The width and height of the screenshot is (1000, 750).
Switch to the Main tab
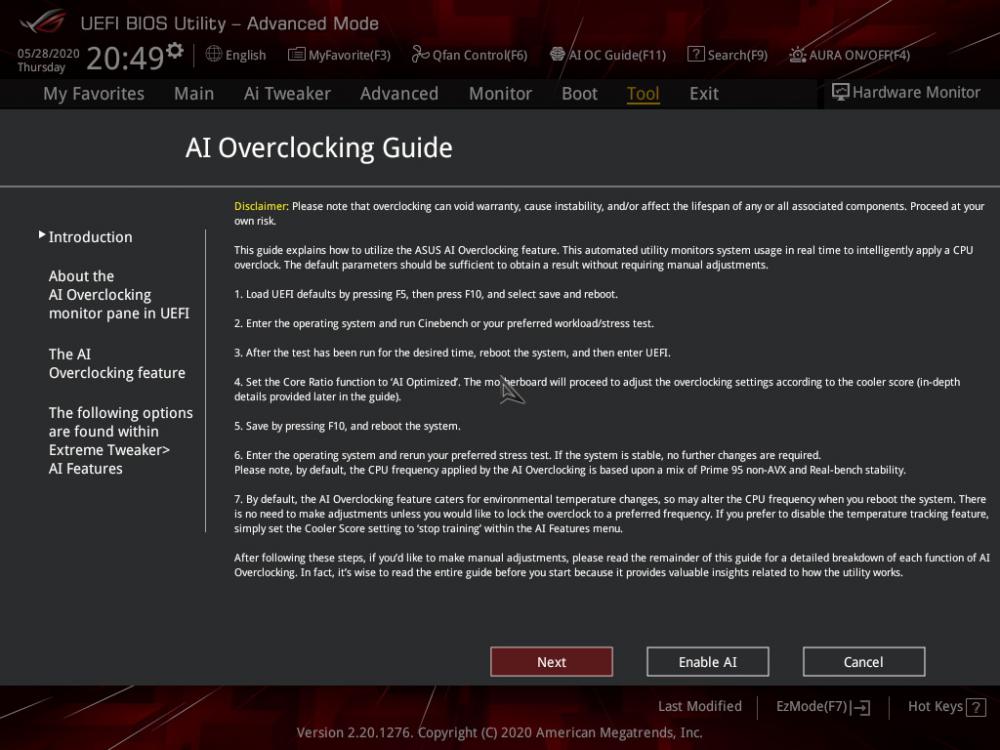(194, 94)
